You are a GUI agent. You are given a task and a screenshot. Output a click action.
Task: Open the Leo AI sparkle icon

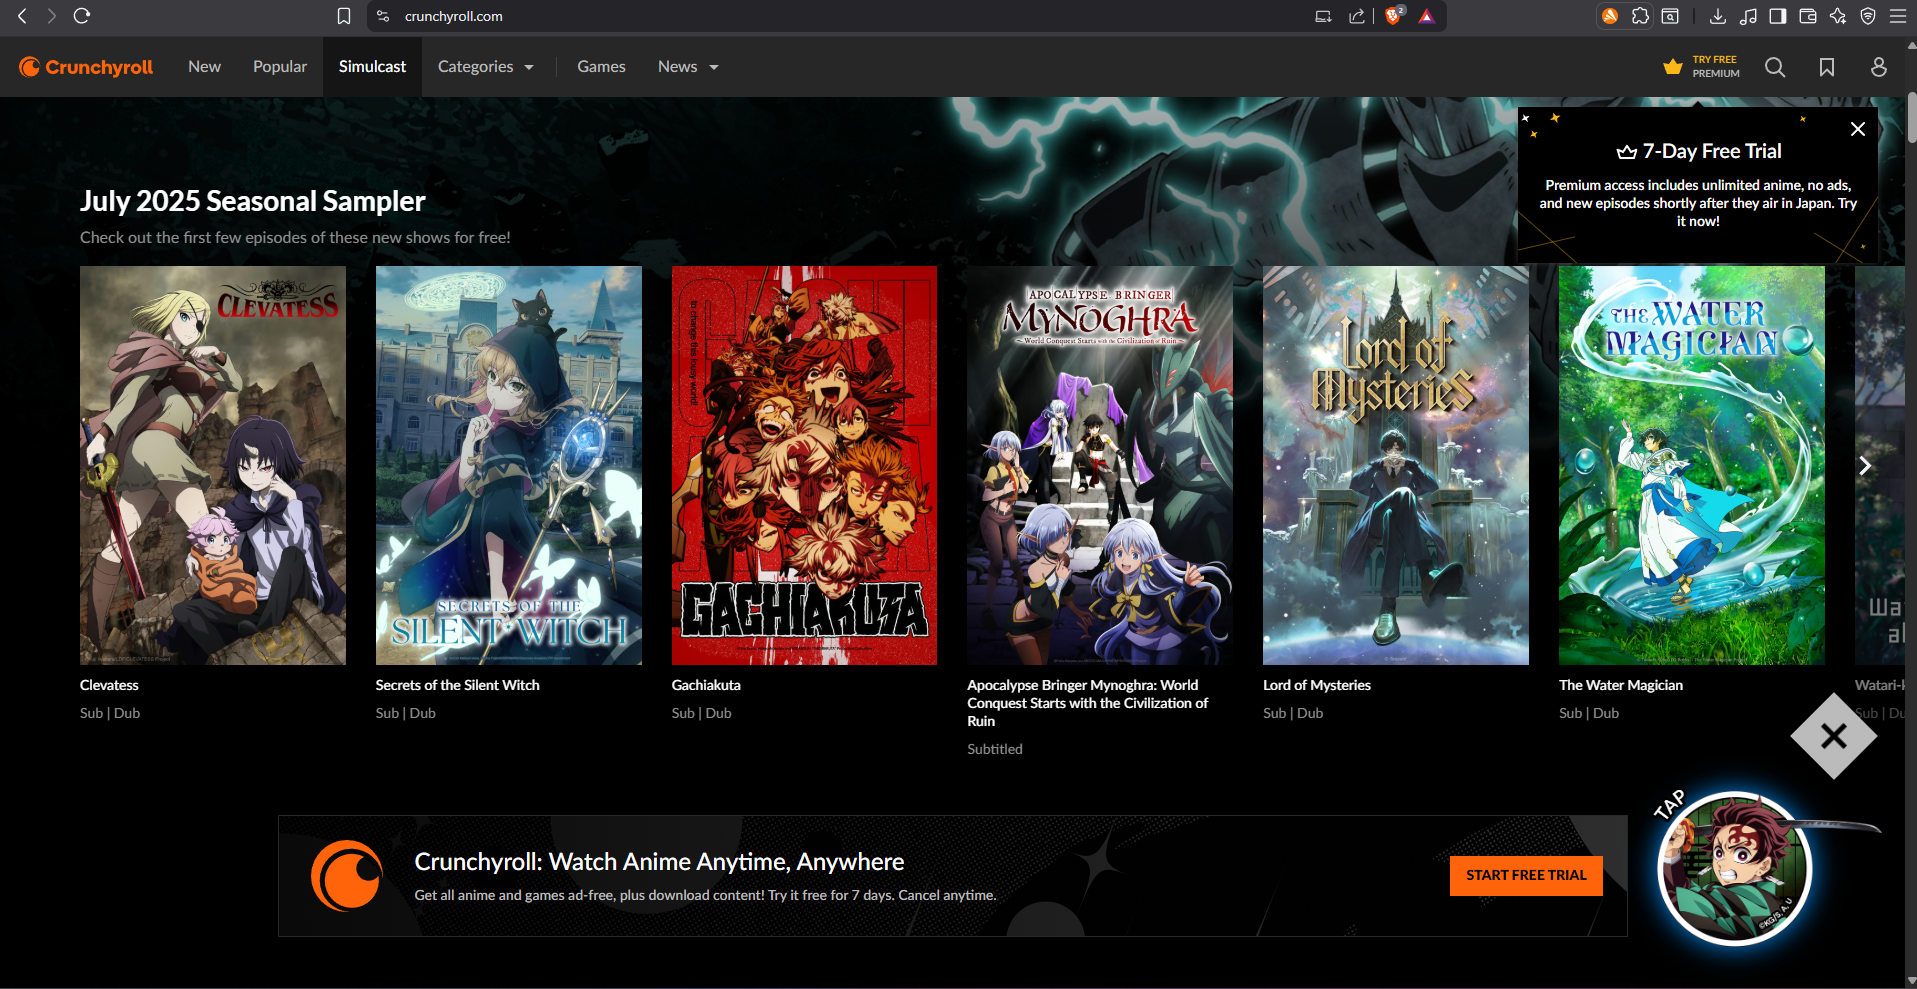(x=1838, y=16)
